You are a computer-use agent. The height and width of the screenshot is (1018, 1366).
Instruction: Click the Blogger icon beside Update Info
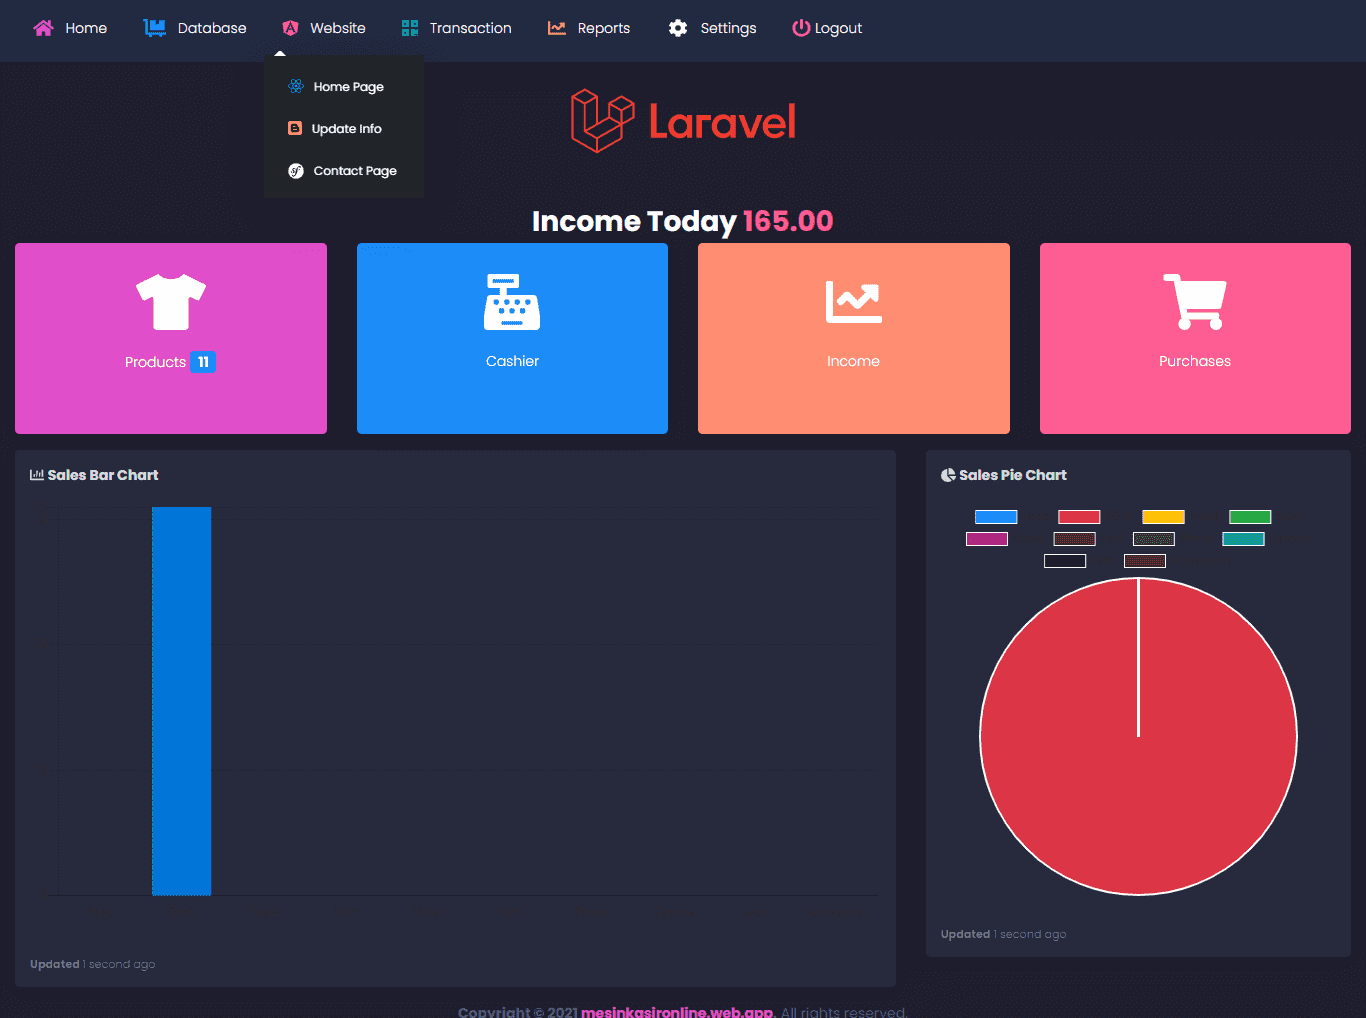tap(295, 128)
